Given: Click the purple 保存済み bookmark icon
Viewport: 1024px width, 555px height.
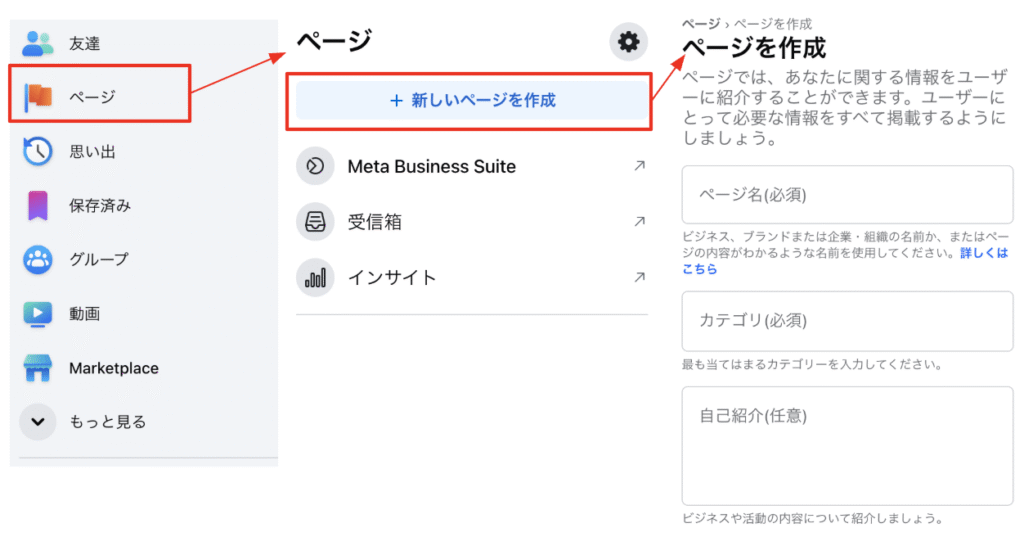Looking at the screenshot, I should (x=38, y=206).
